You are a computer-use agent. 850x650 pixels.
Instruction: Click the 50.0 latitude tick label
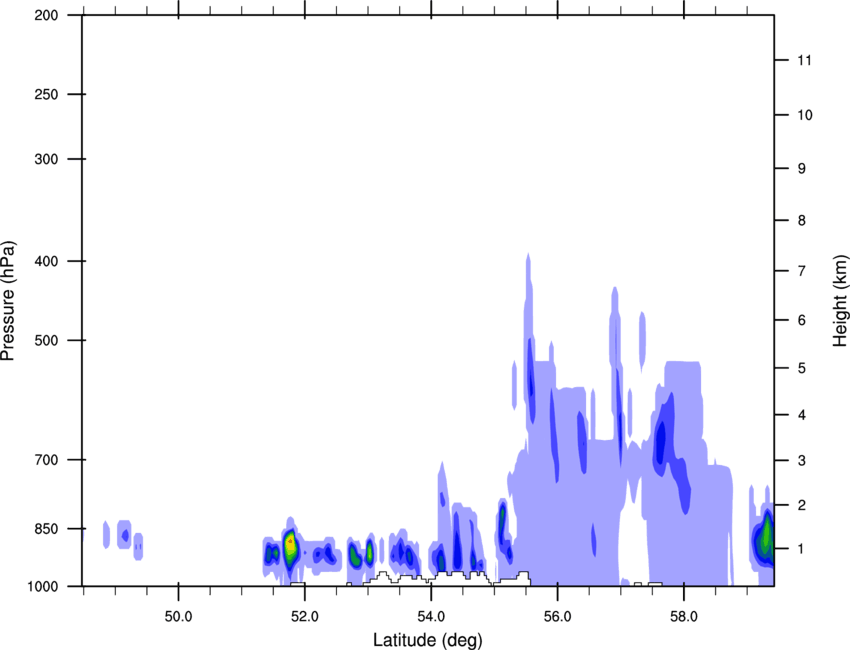178,617
